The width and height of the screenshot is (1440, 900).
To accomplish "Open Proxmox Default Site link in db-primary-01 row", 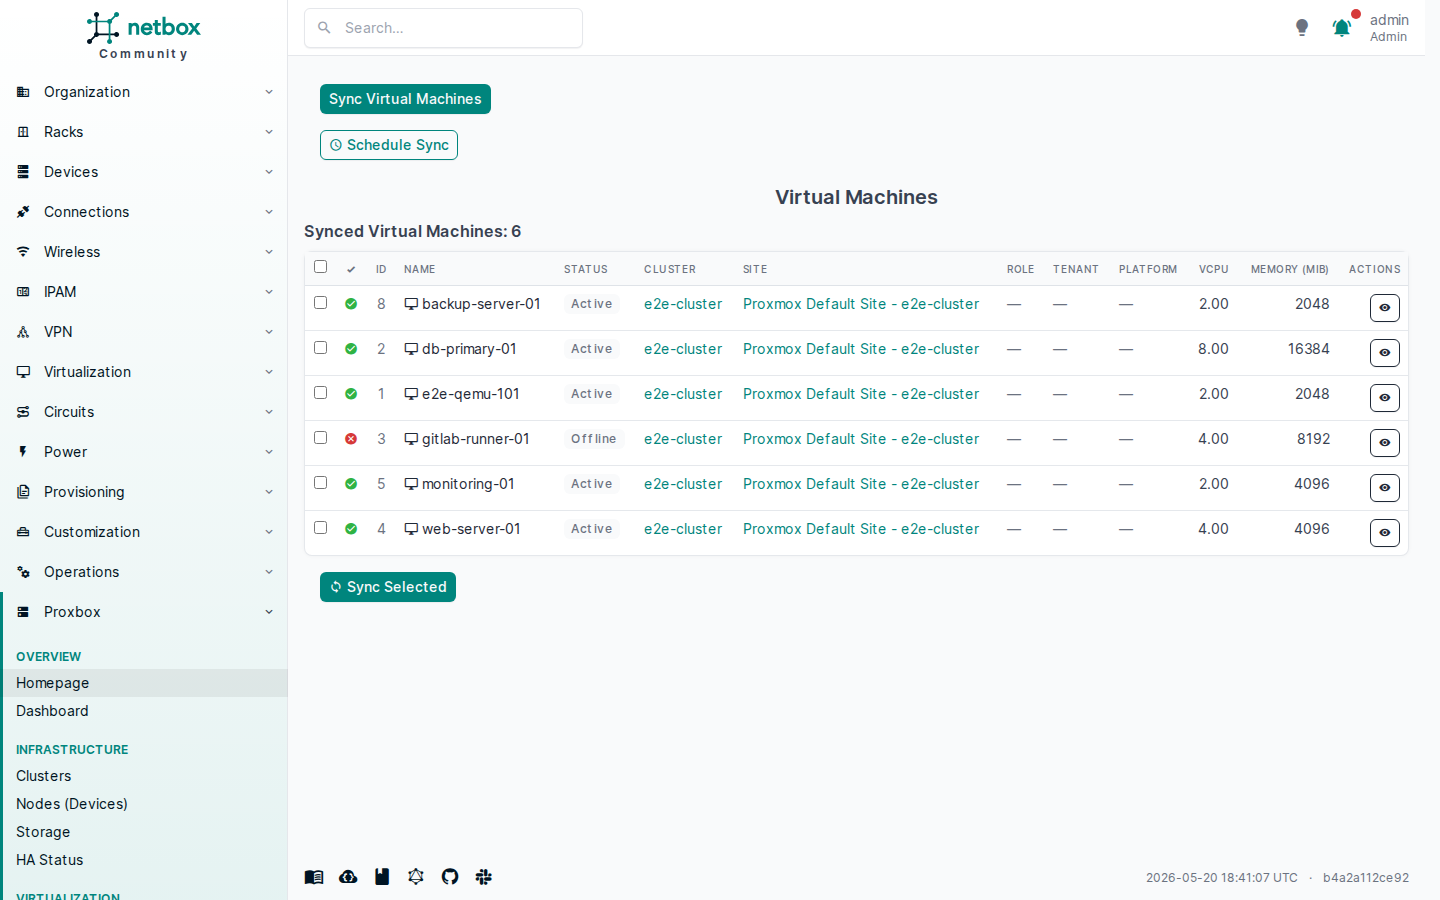I will point(861,349).
